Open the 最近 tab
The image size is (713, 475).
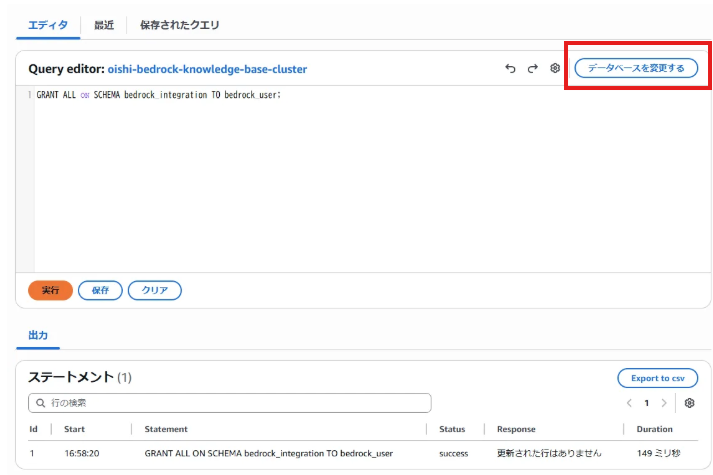pos(104,25)
